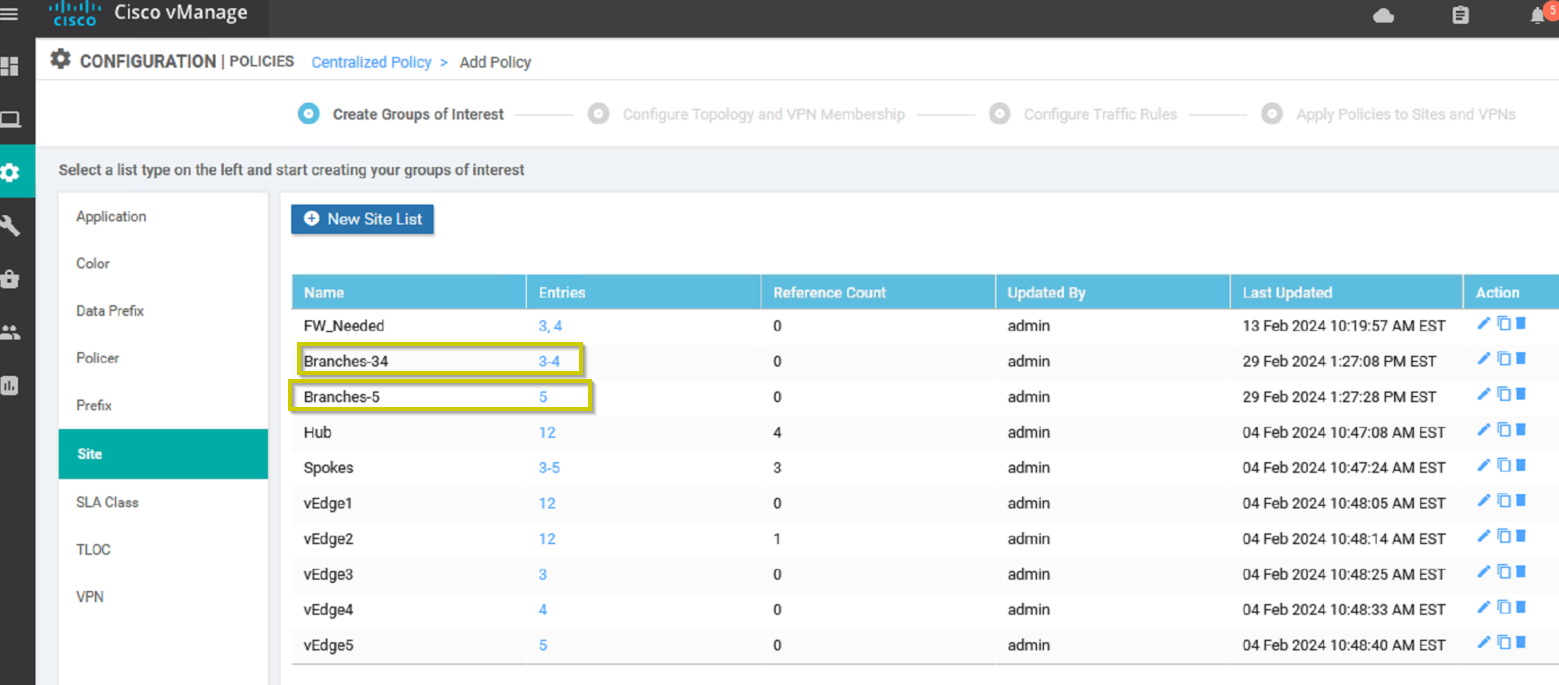Go to Create Groups of Interest step
This screenshot has width=1559, height=685.
click(401, 114)
